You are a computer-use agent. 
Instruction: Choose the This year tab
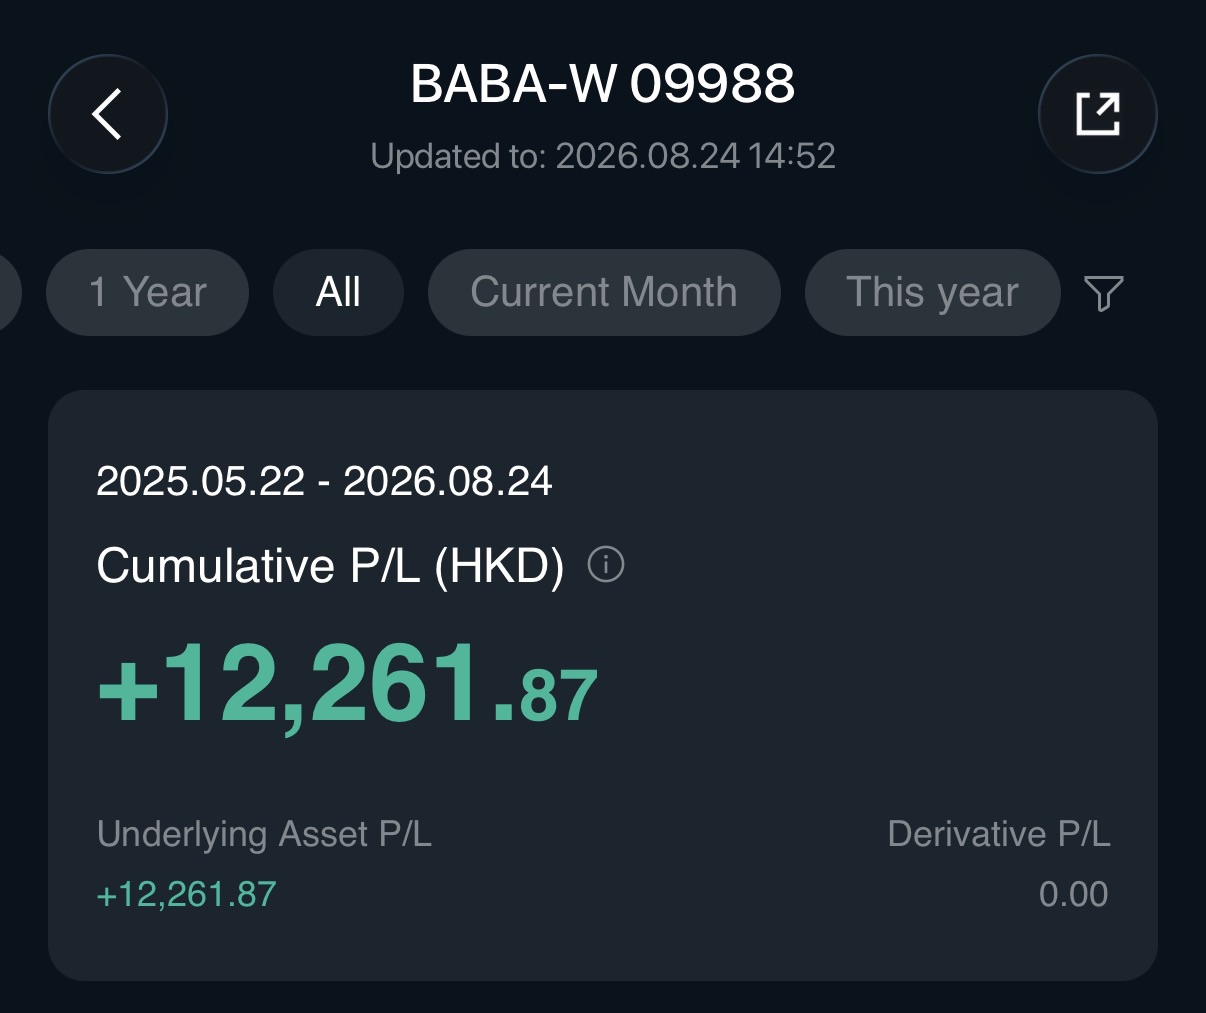[932, 292]
